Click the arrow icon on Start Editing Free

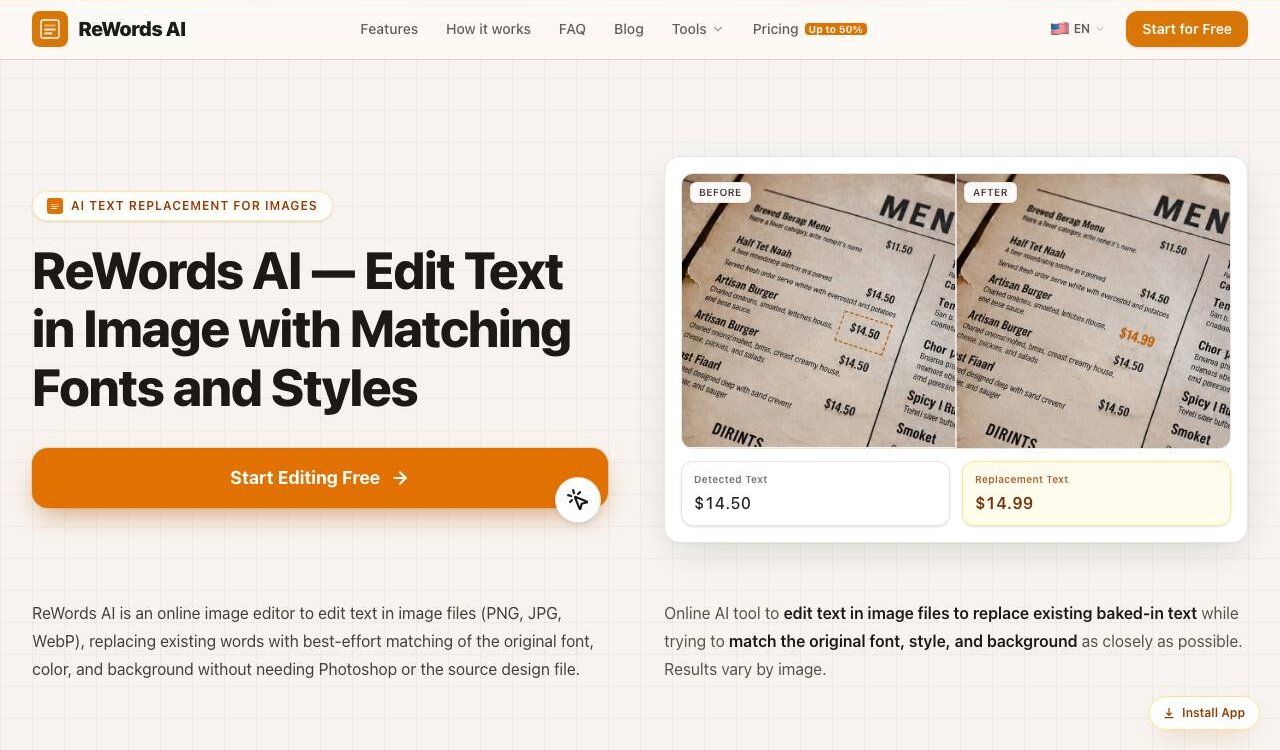point(400,478)
